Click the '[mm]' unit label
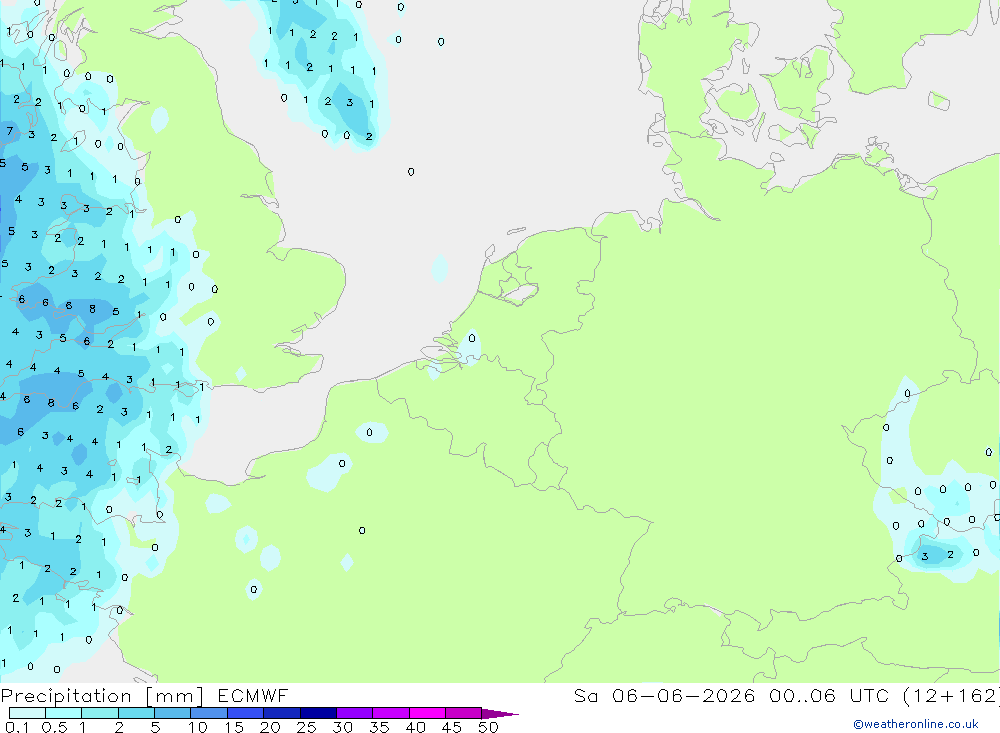This screenshot has height=733, width=1000. coord(175,696)
